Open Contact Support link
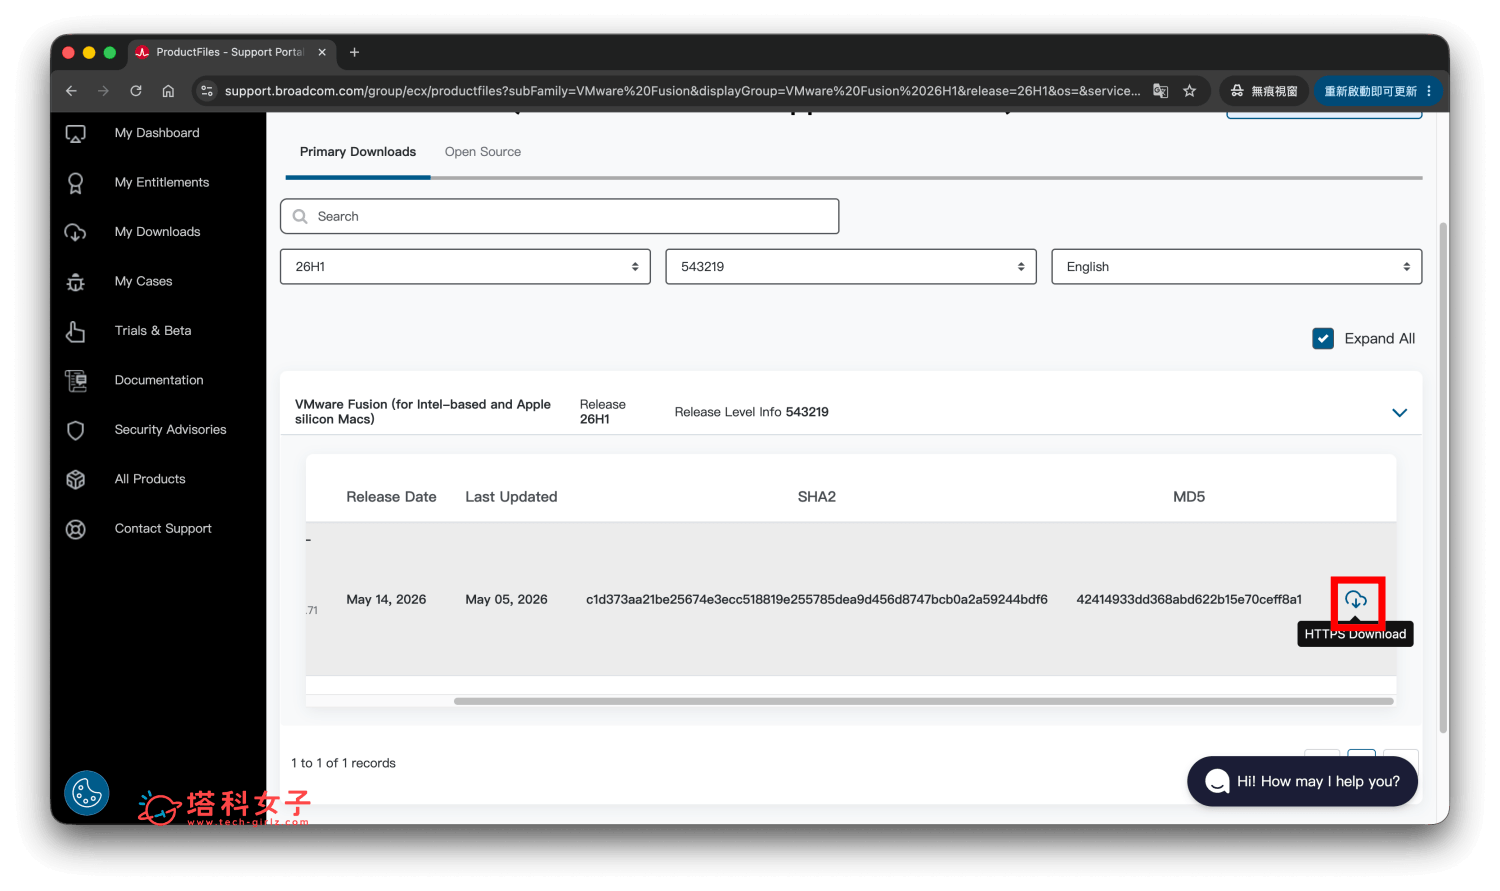The image size is (1500, 891). point(163,529)
